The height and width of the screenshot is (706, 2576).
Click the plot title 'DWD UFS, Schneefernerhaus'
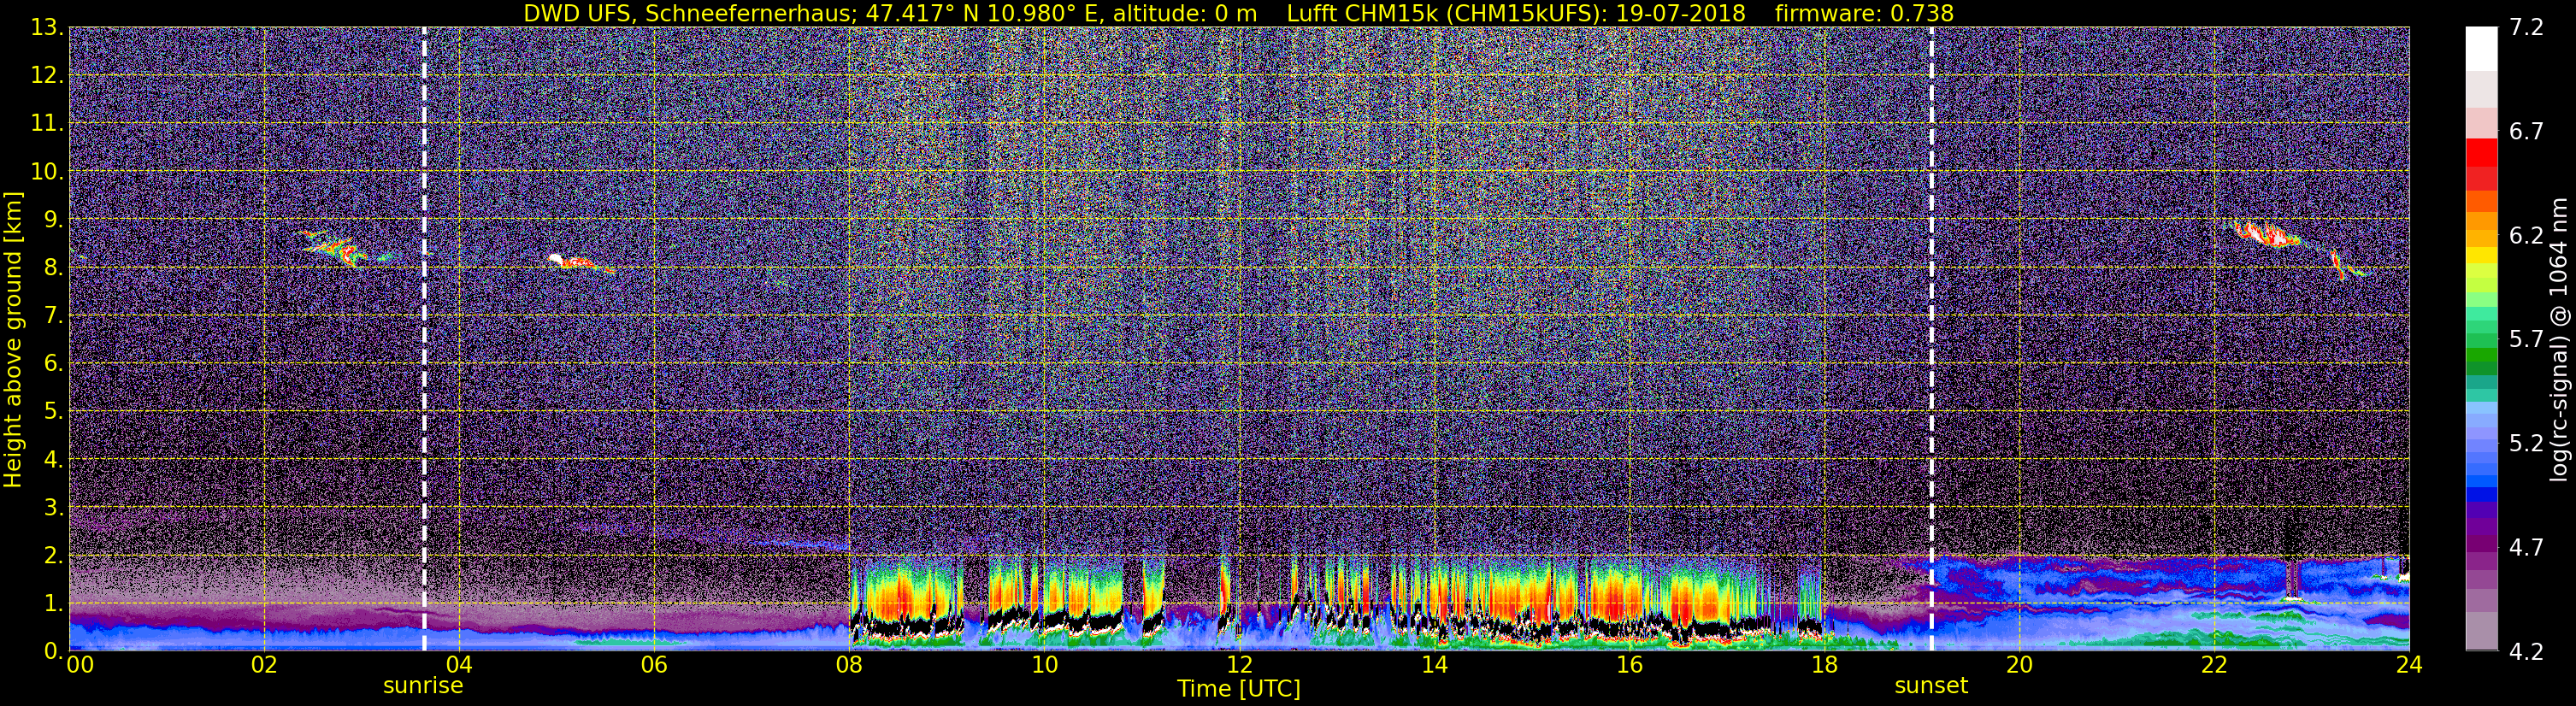(x=690, y=13)
